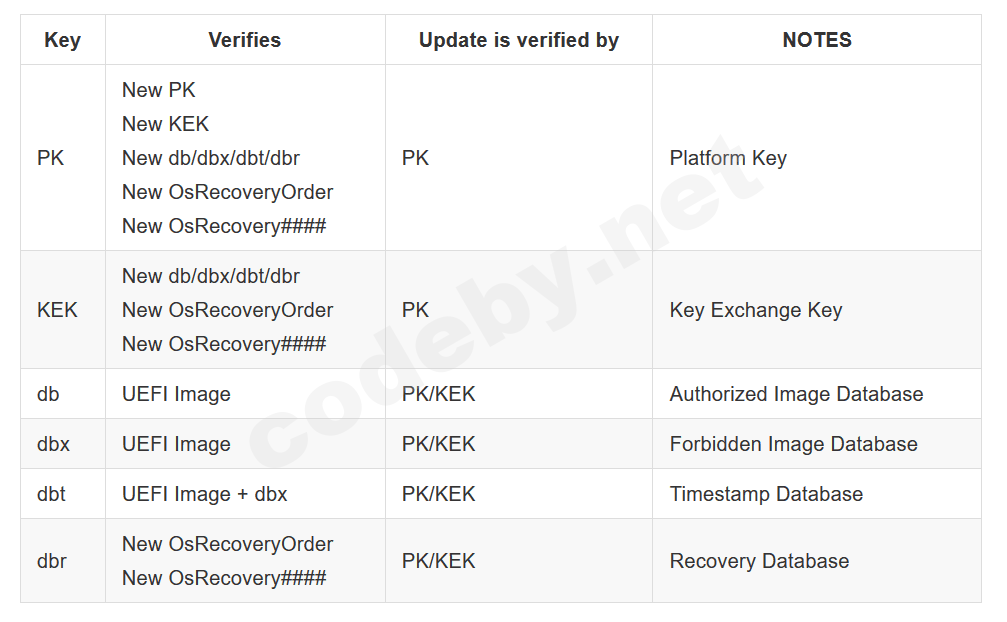This screenshot has height=622, width=1007.
Task: Select the "NOTES" column header
Action: [x=816, y=40]
